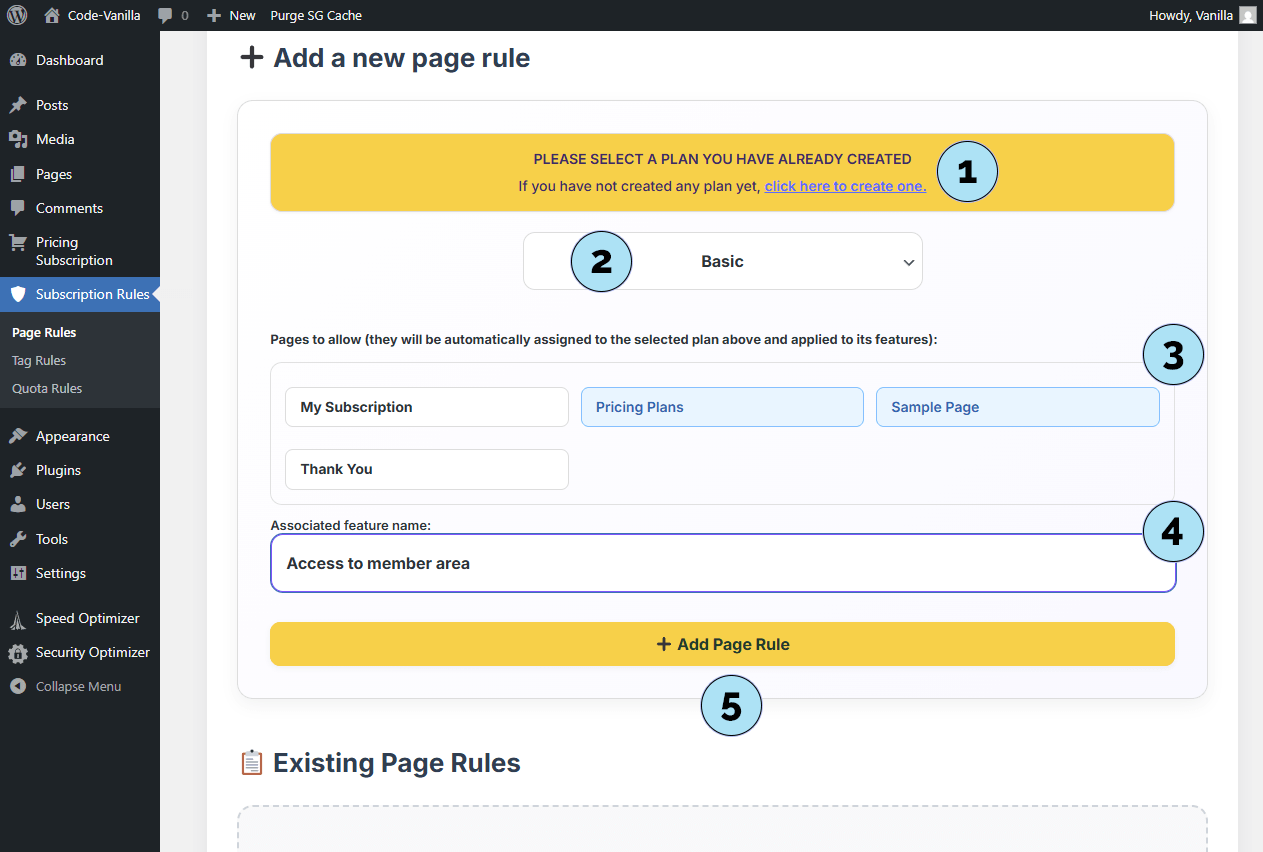Open the comments bubble icon in admin bar
The width and height of the screenshot is (1263, 852).
pyautogui.click(x=166, y=15)
